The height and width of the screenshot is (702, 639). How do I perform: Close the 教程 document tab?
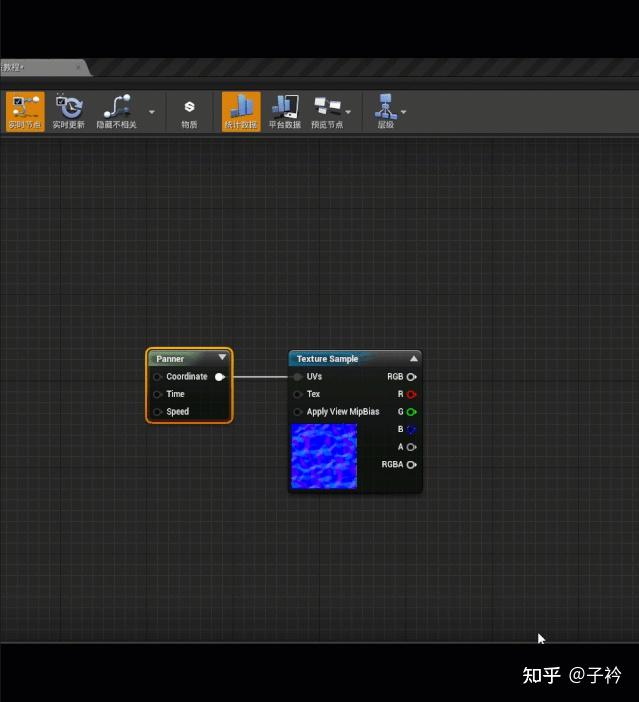click(78, 67)
